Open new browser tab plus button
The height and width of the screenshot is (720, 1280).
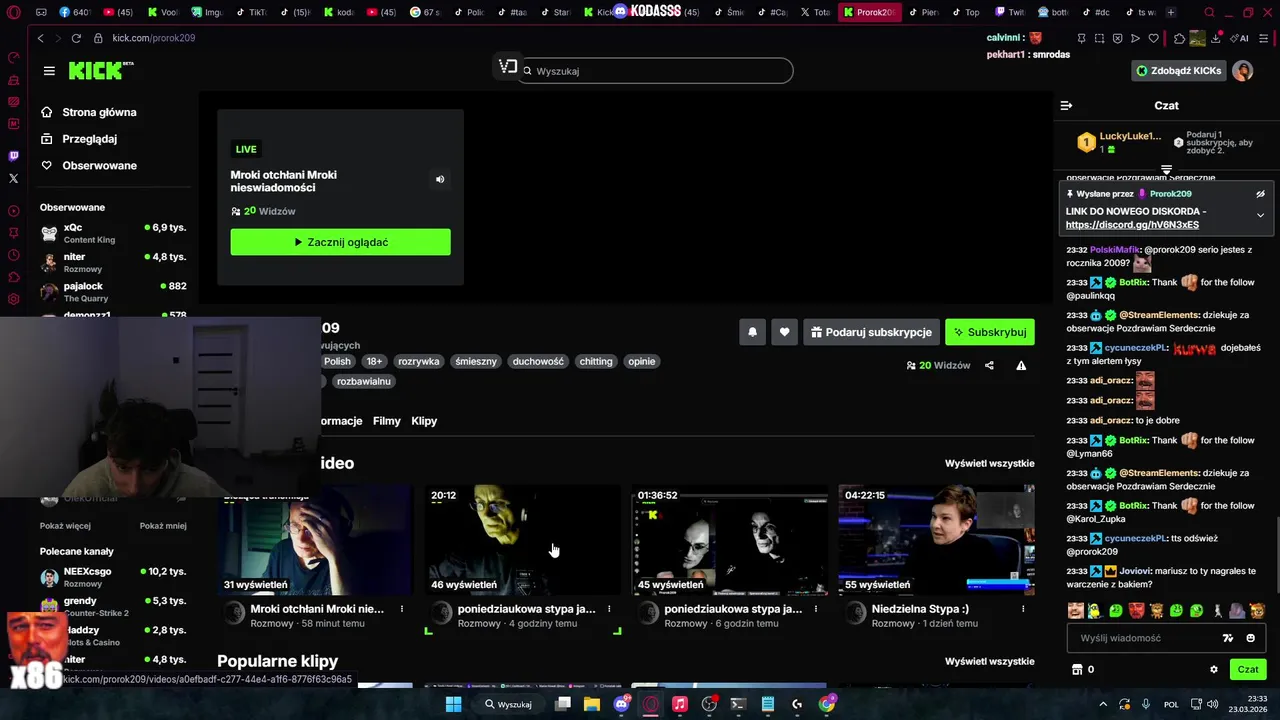tap(1171, 12)
